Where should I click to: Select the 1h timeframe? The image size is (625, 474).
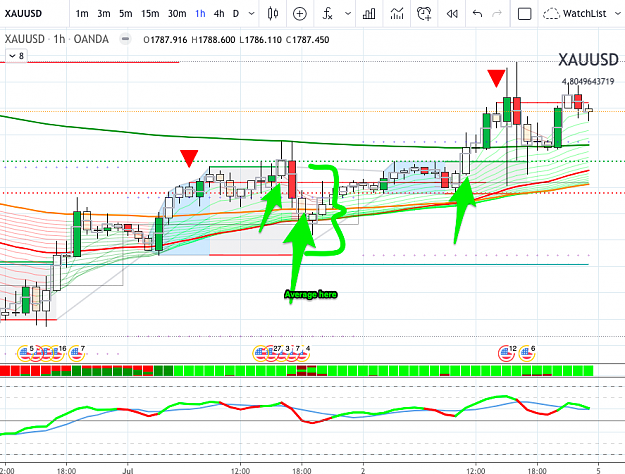[x=200, y=14]
